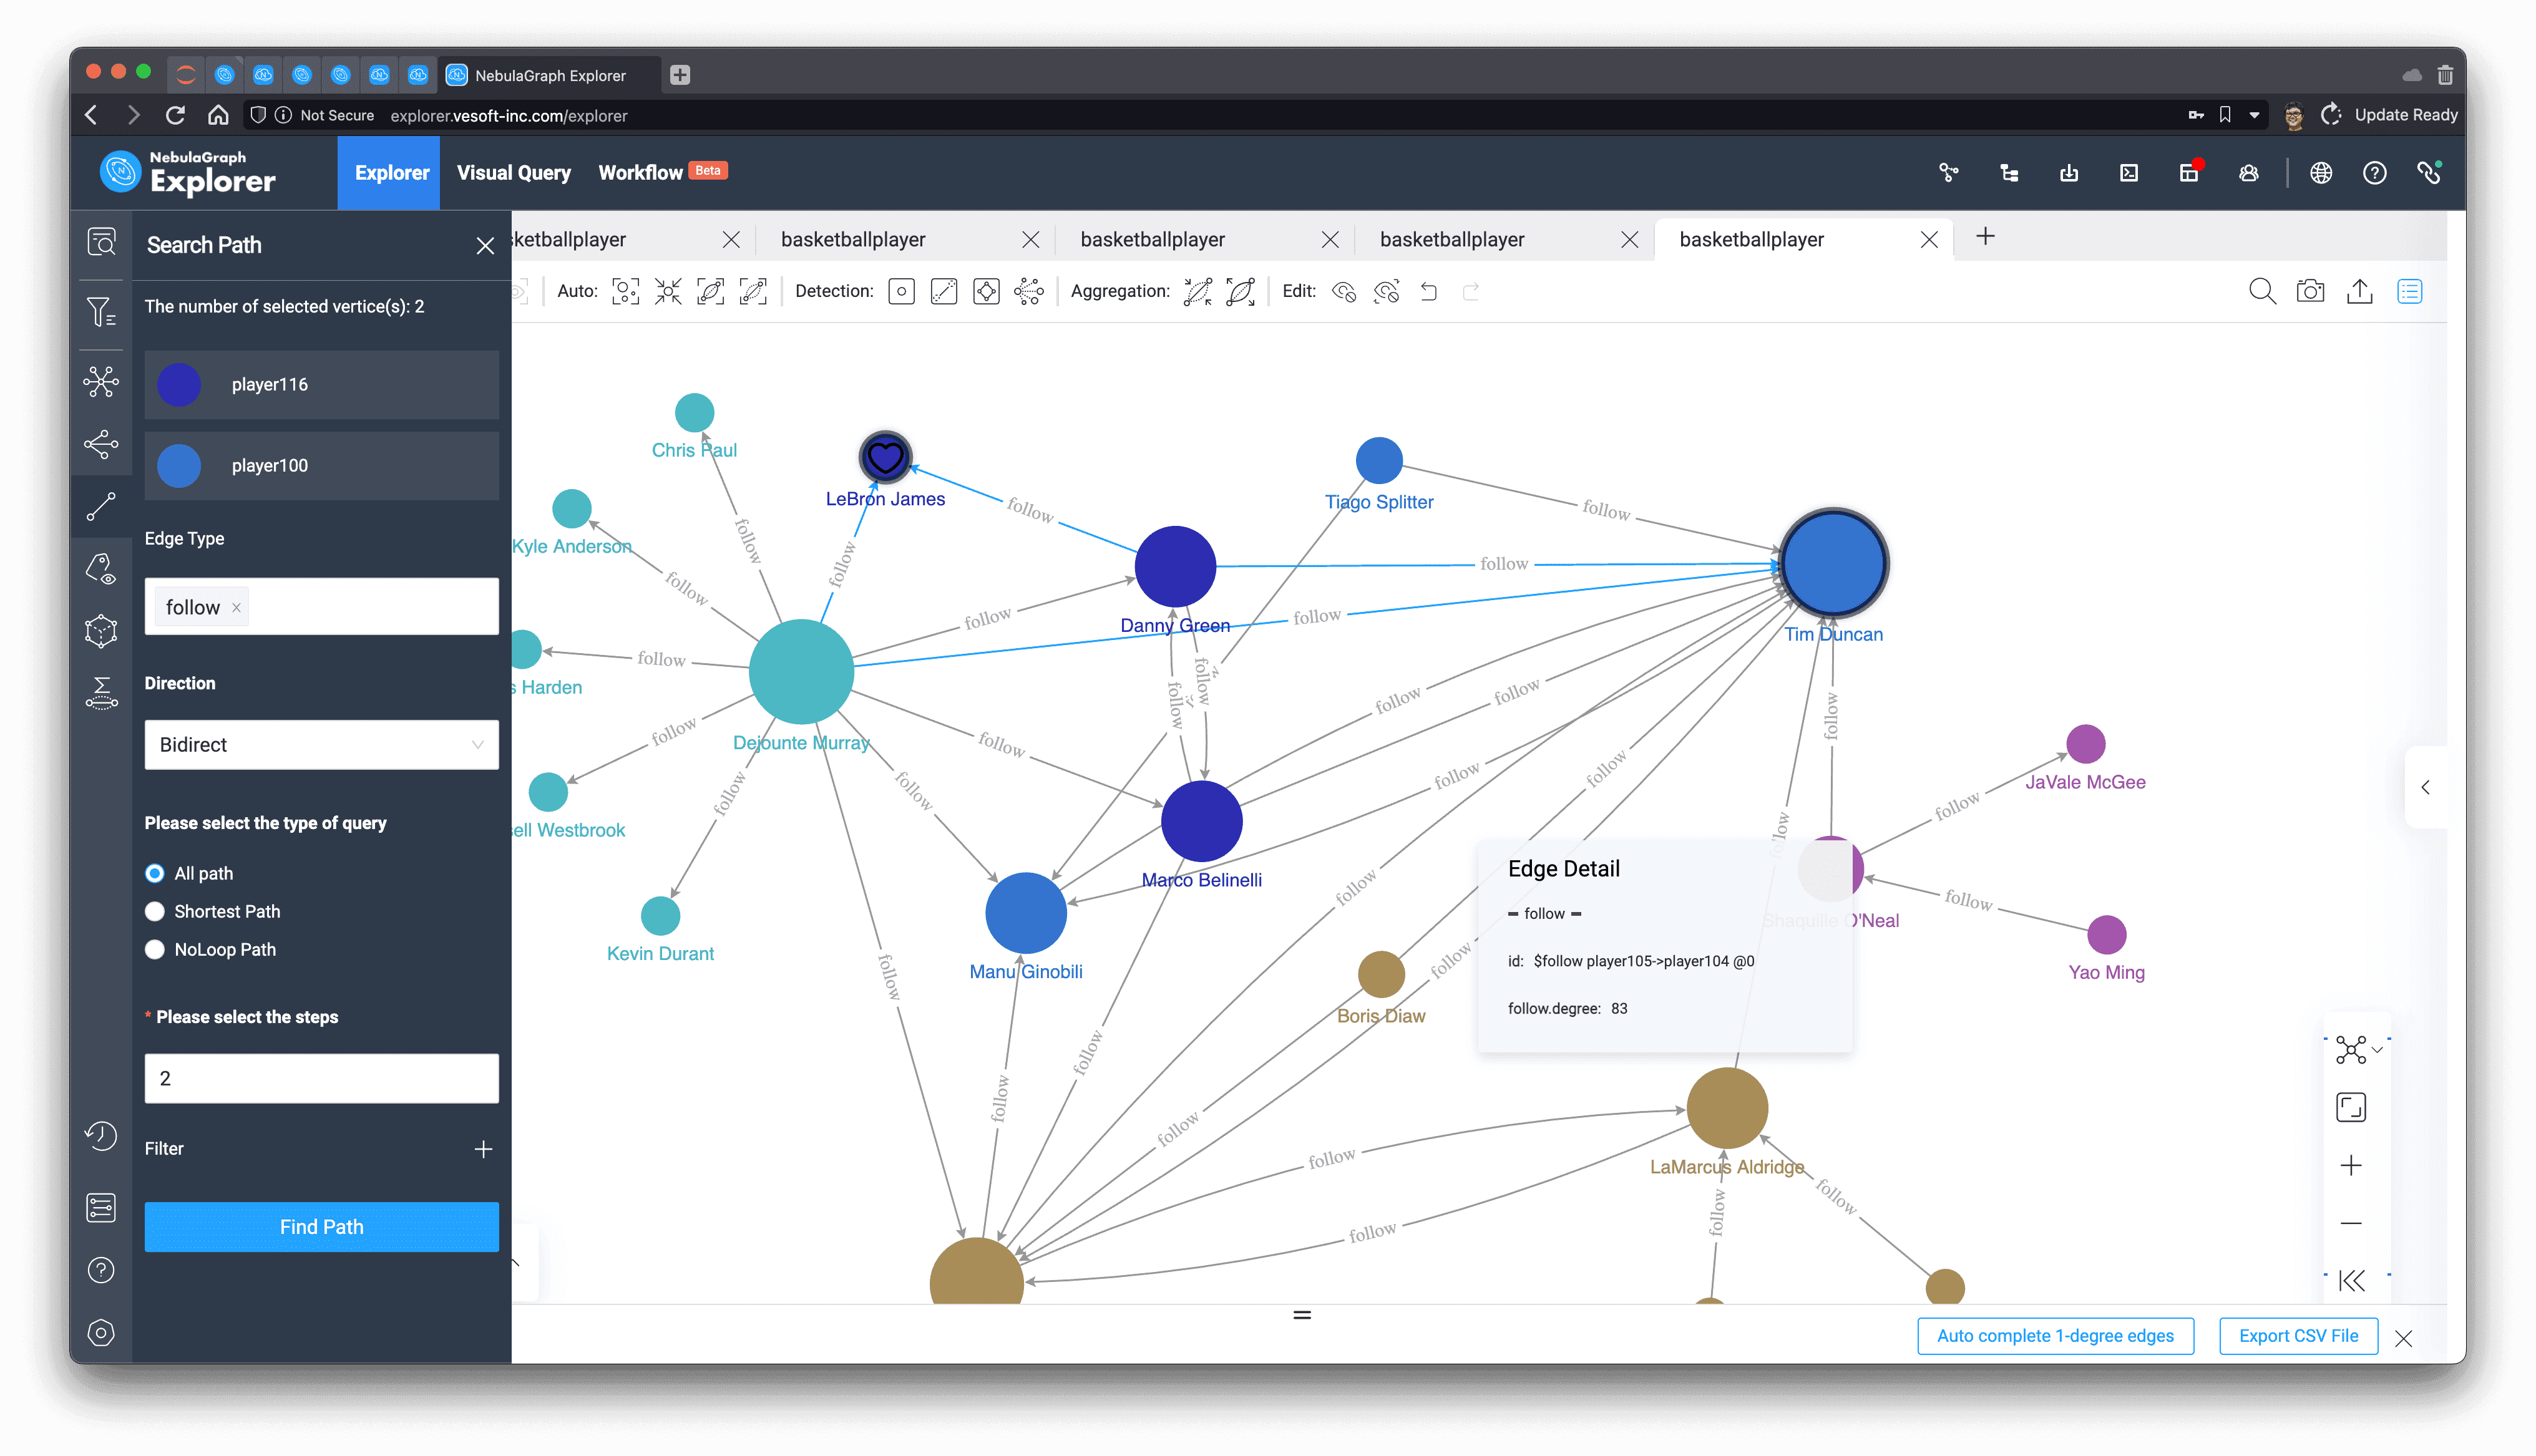Click the camera snapshot icon in canvas toolbar
This screenshot has width=2536, height=1456.
point(2310,291)
